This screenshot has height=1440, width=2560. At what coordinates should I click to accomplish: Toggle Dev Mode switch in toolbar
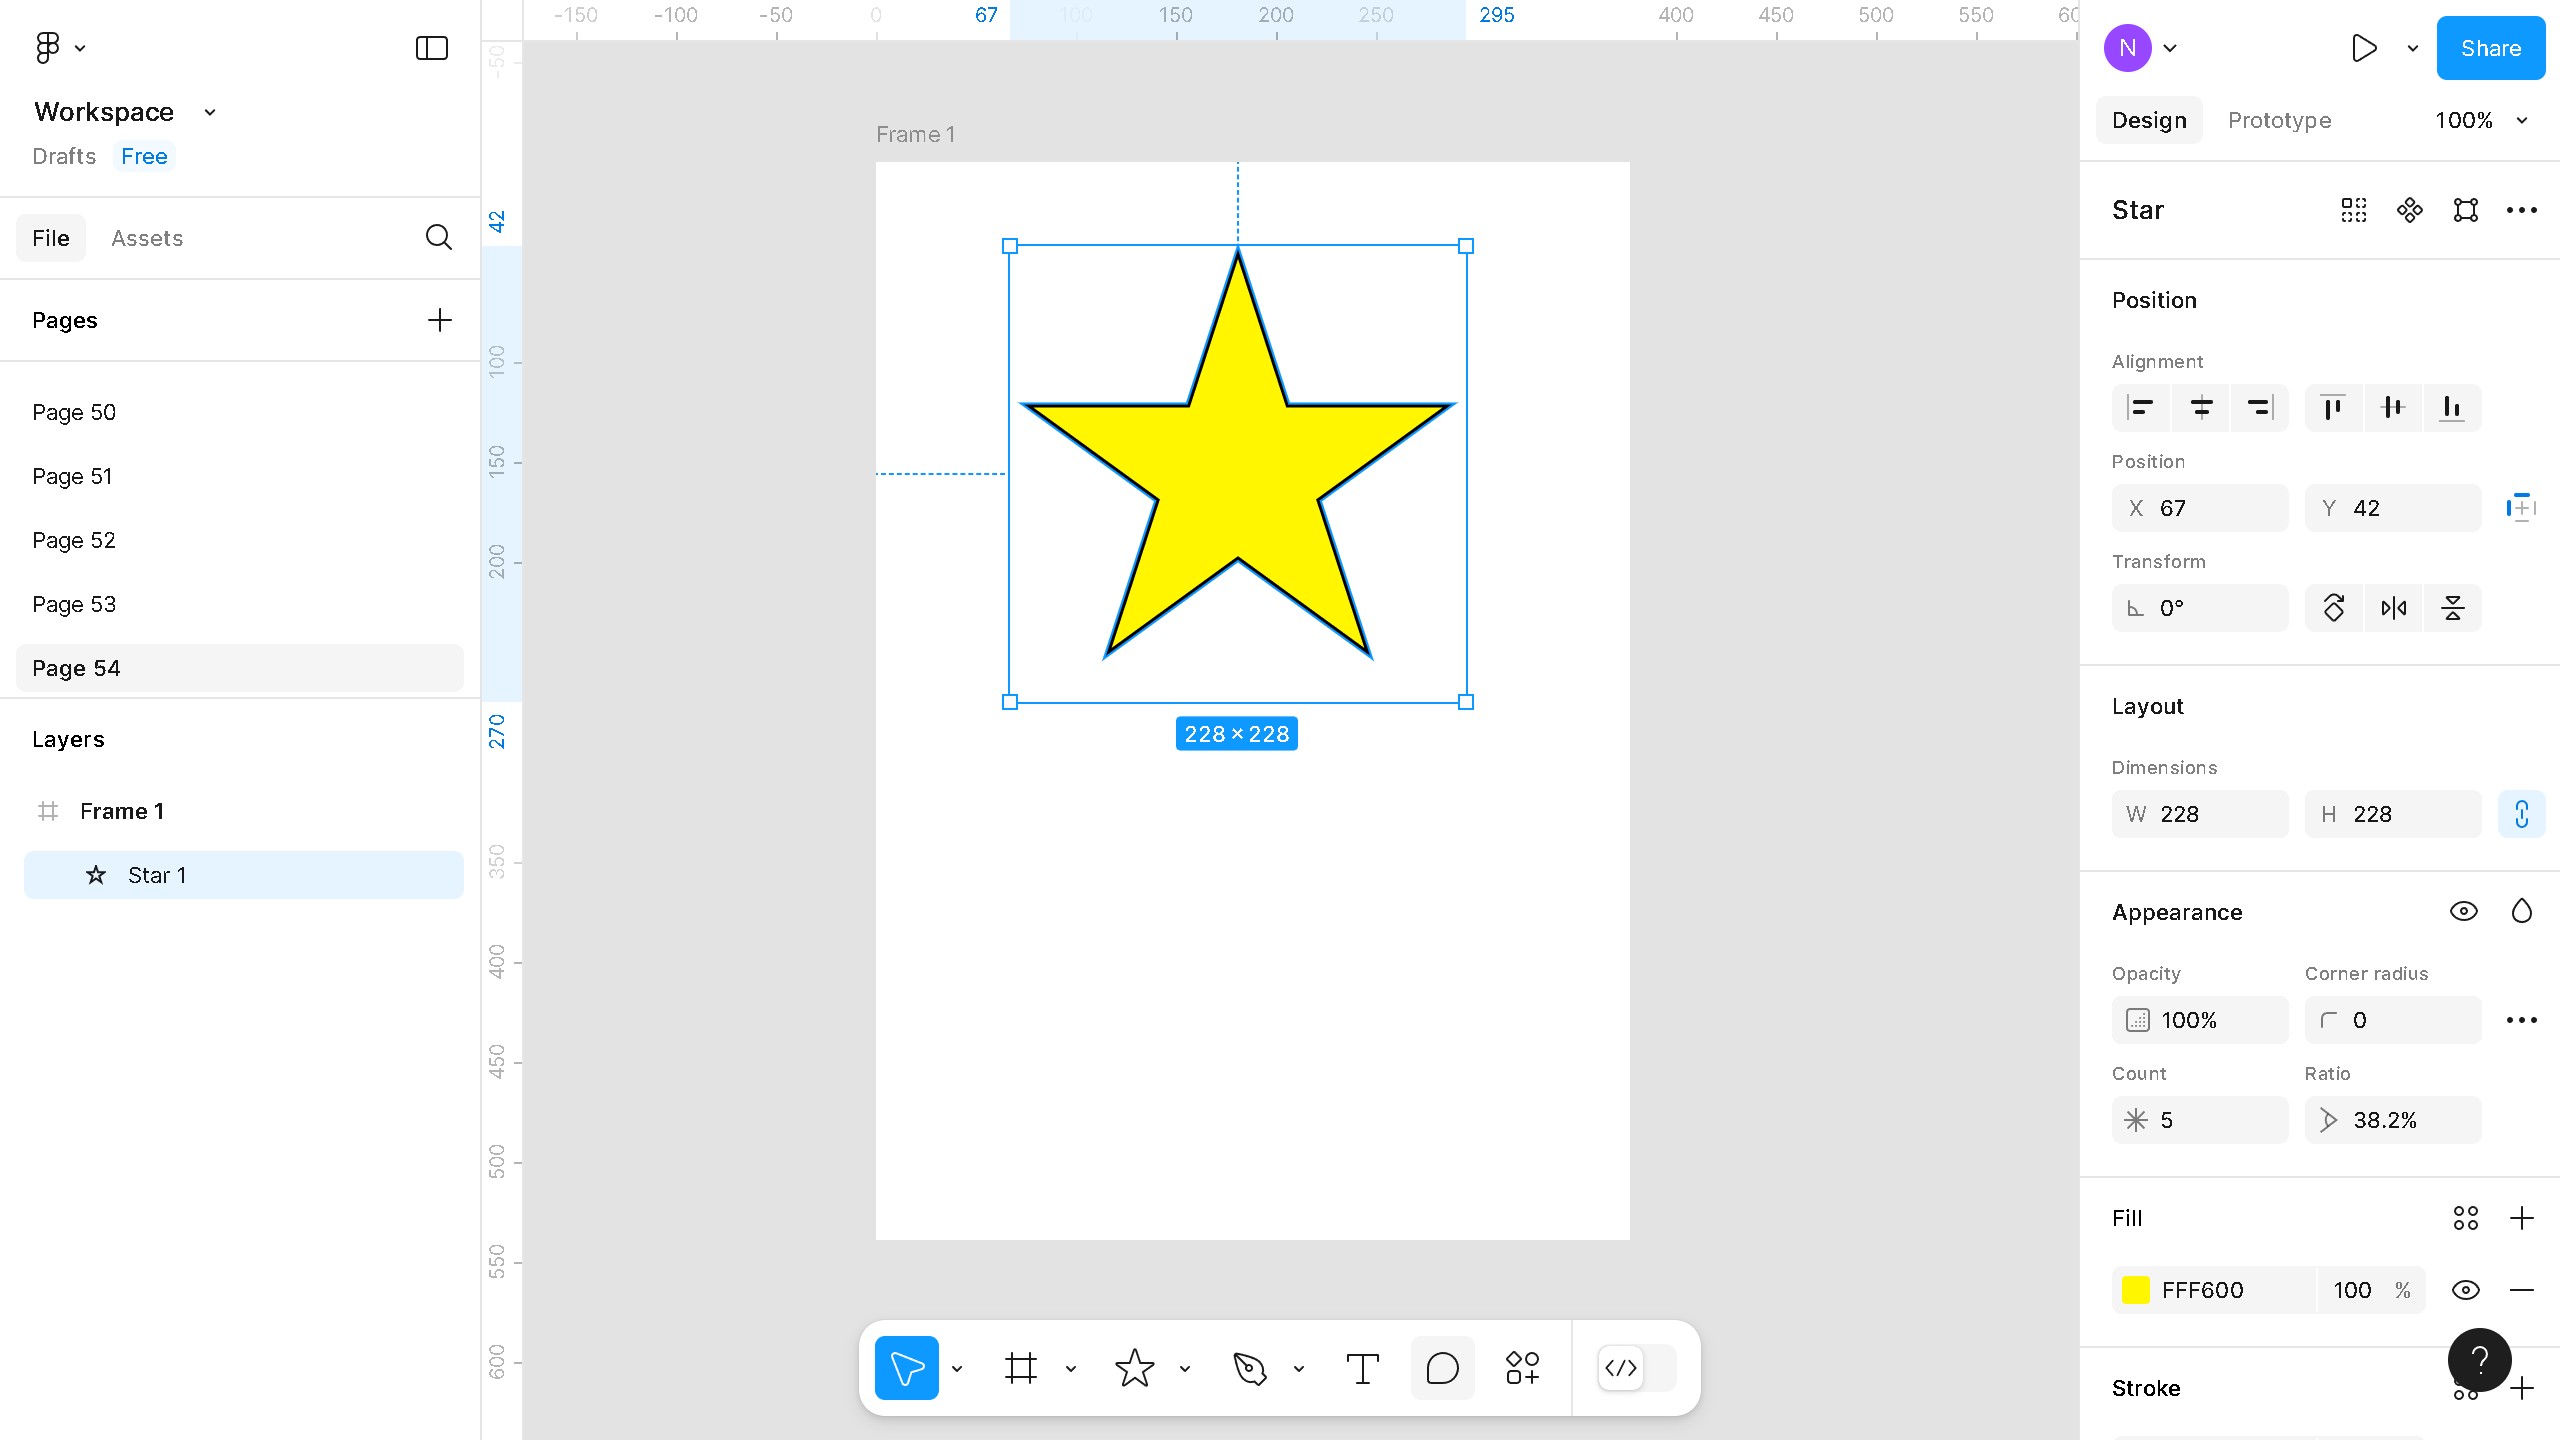tap(1638, 1368)
